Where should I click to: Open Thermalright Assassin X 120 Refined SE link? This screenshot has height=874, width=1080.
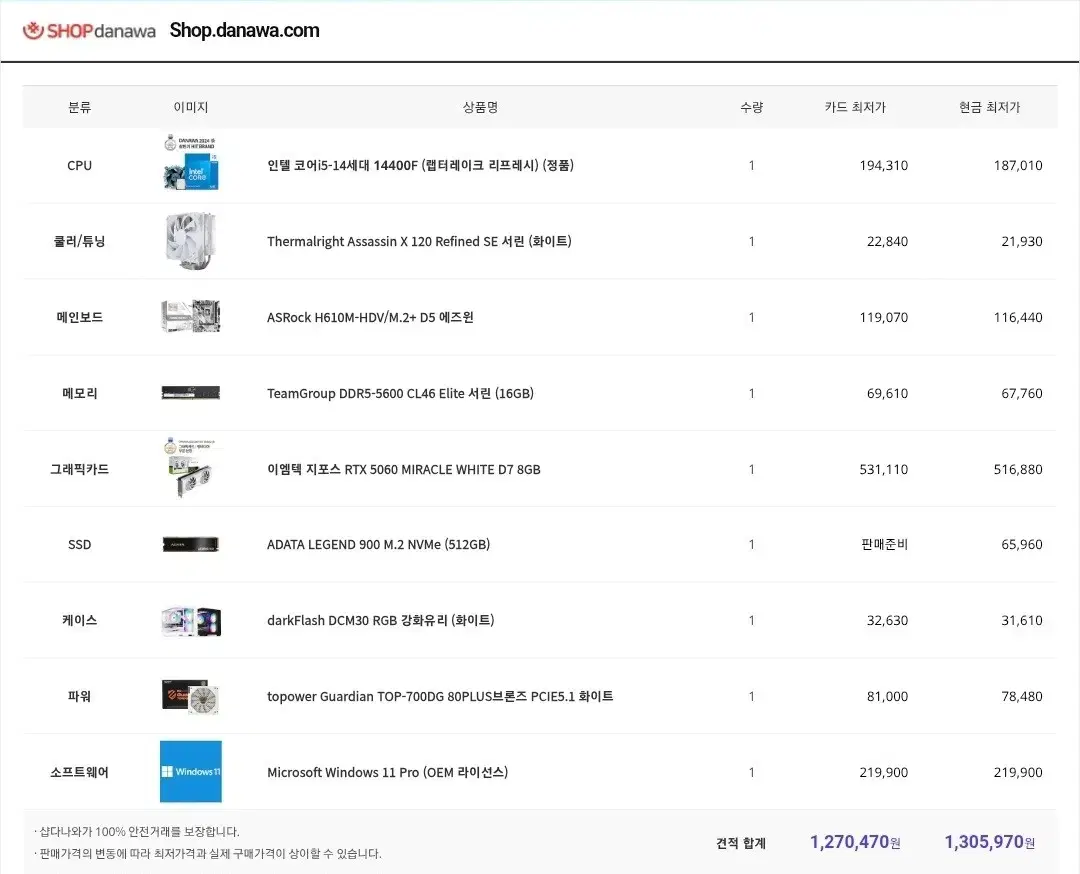(x=419, y=241)
